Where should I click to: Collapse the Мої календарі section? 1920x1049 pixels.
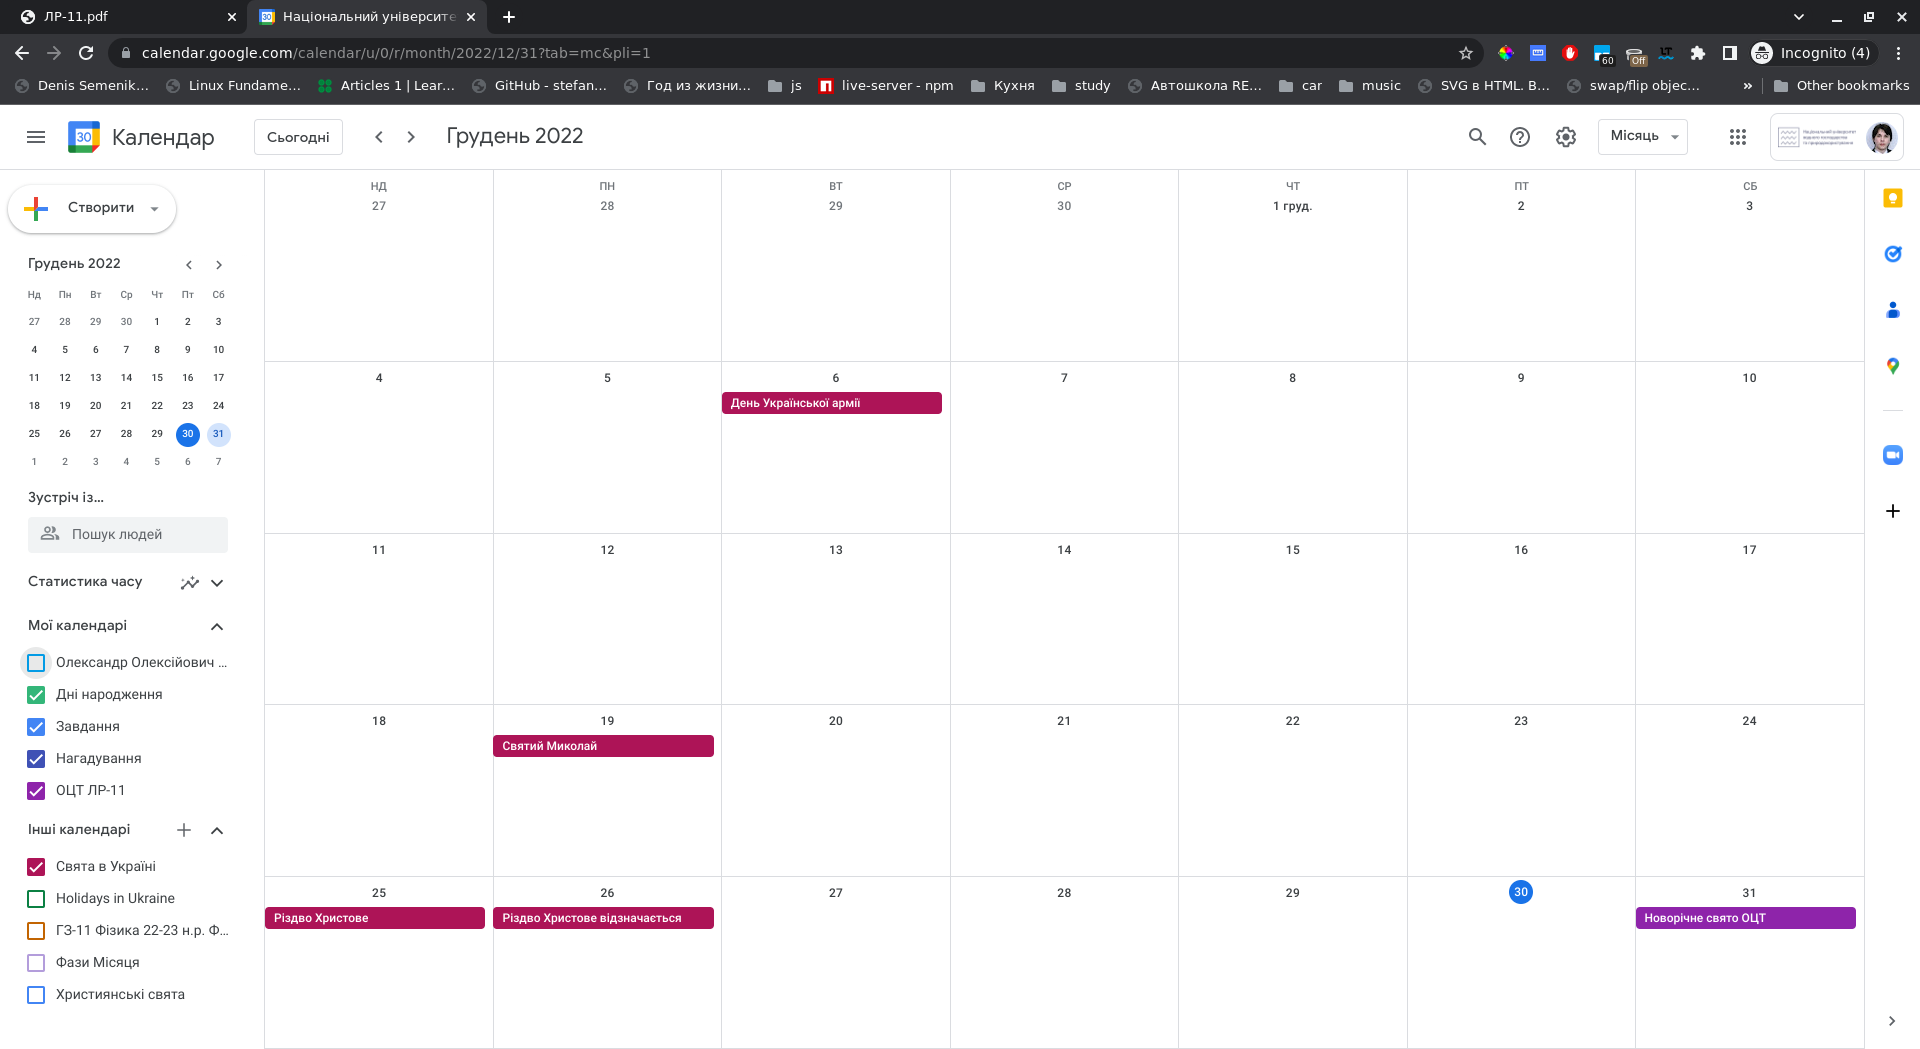click(217, 626)
